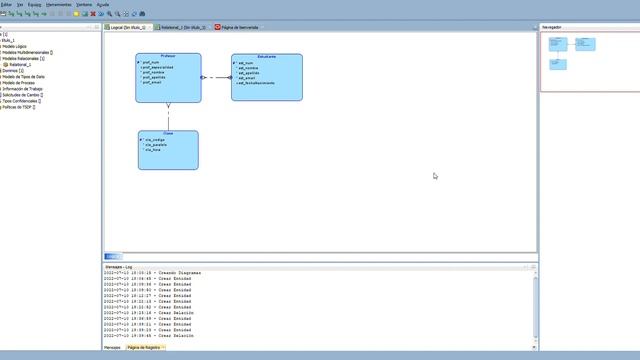Click the cla_codigo attribute in Clase

click(x=155, y=140)
